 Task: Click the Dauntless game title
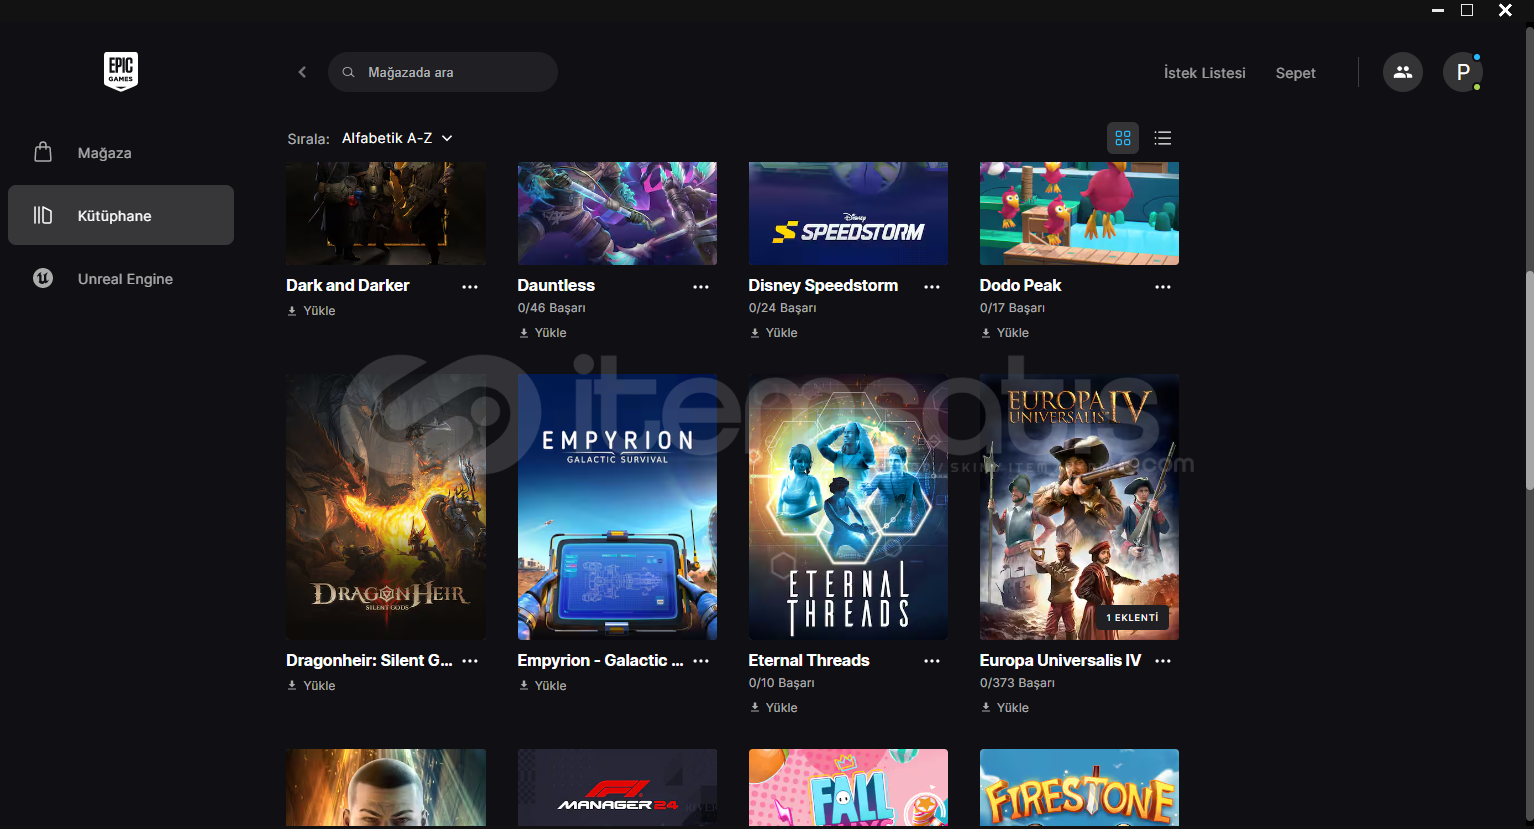tap(556, 285)
